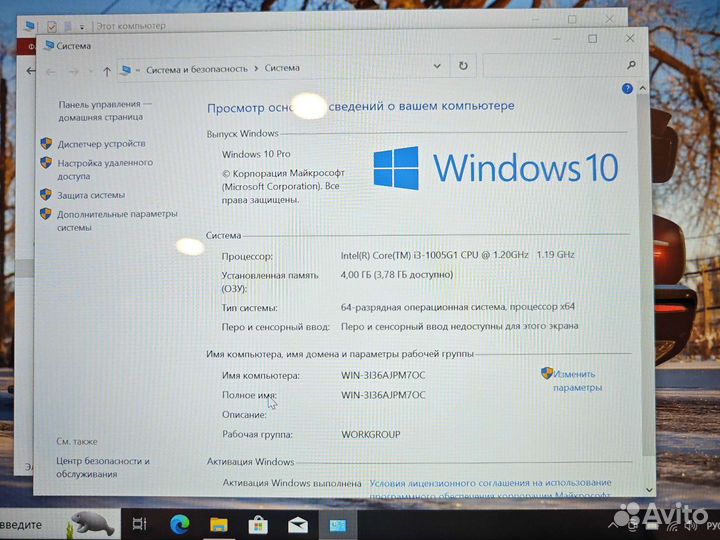Open Защита системы link

(x=91, y=195)
